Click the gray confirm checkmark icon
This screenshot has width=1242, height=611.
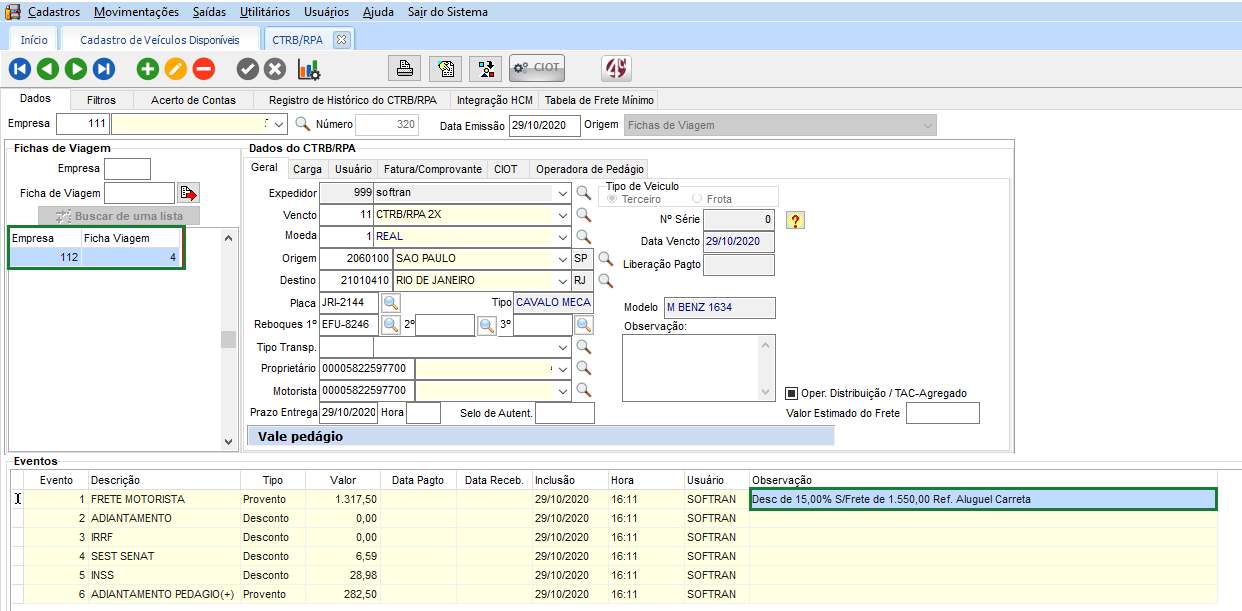(x=247, y=69)
